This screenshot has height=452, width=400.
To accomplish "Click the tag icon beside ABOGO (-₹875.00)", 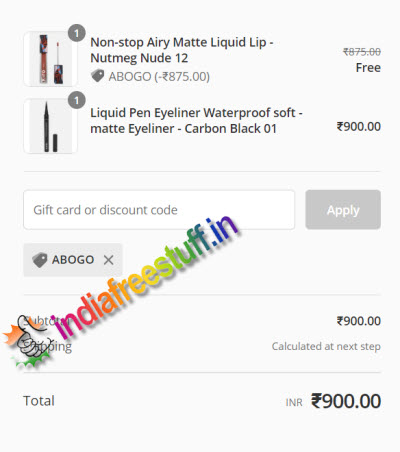I will tap(98, 76).
